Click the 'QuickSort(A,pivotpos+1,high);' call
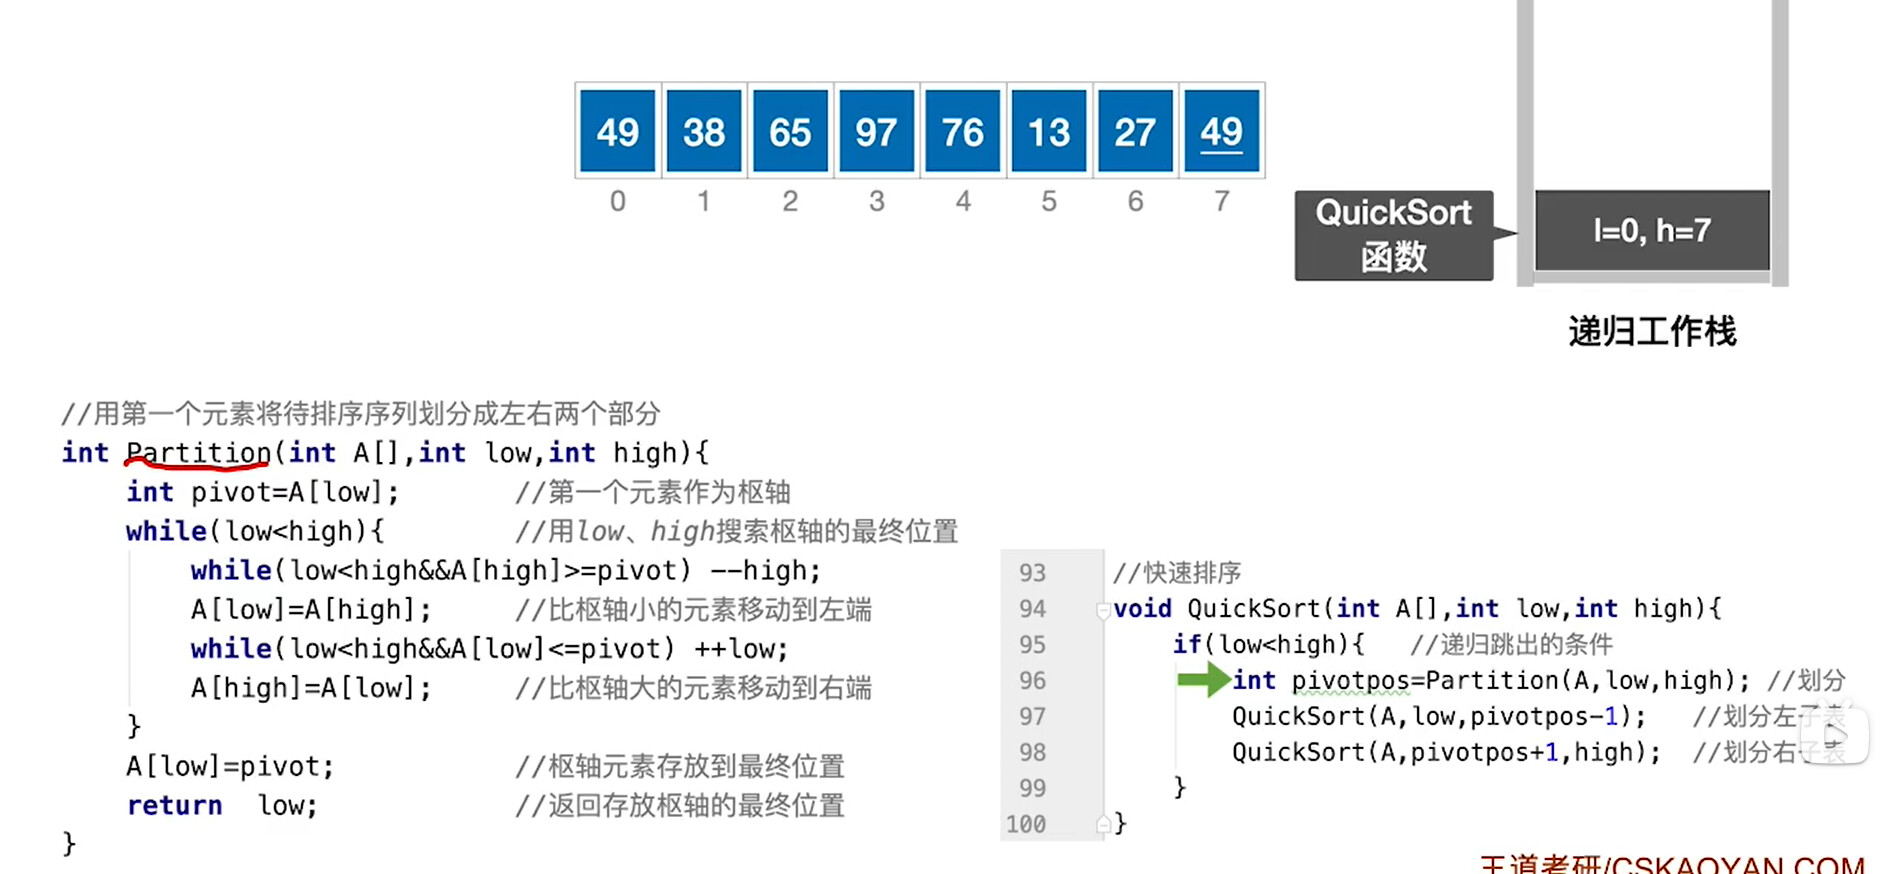 1446,753
